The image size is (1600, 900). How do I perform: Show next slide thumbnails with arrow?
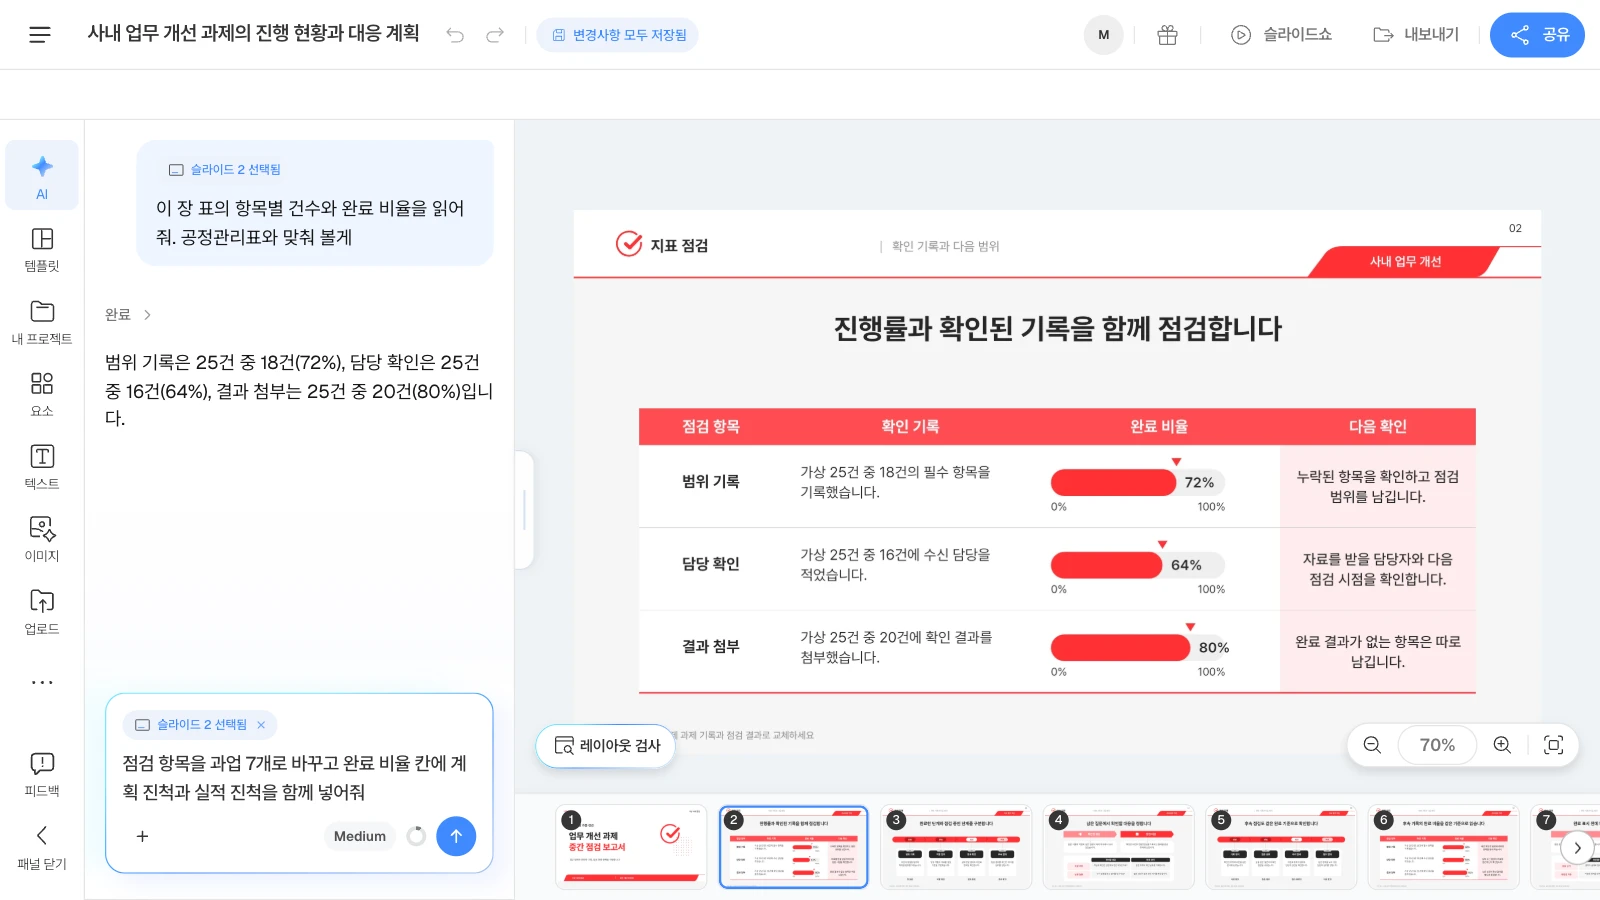pos(1577,848)
